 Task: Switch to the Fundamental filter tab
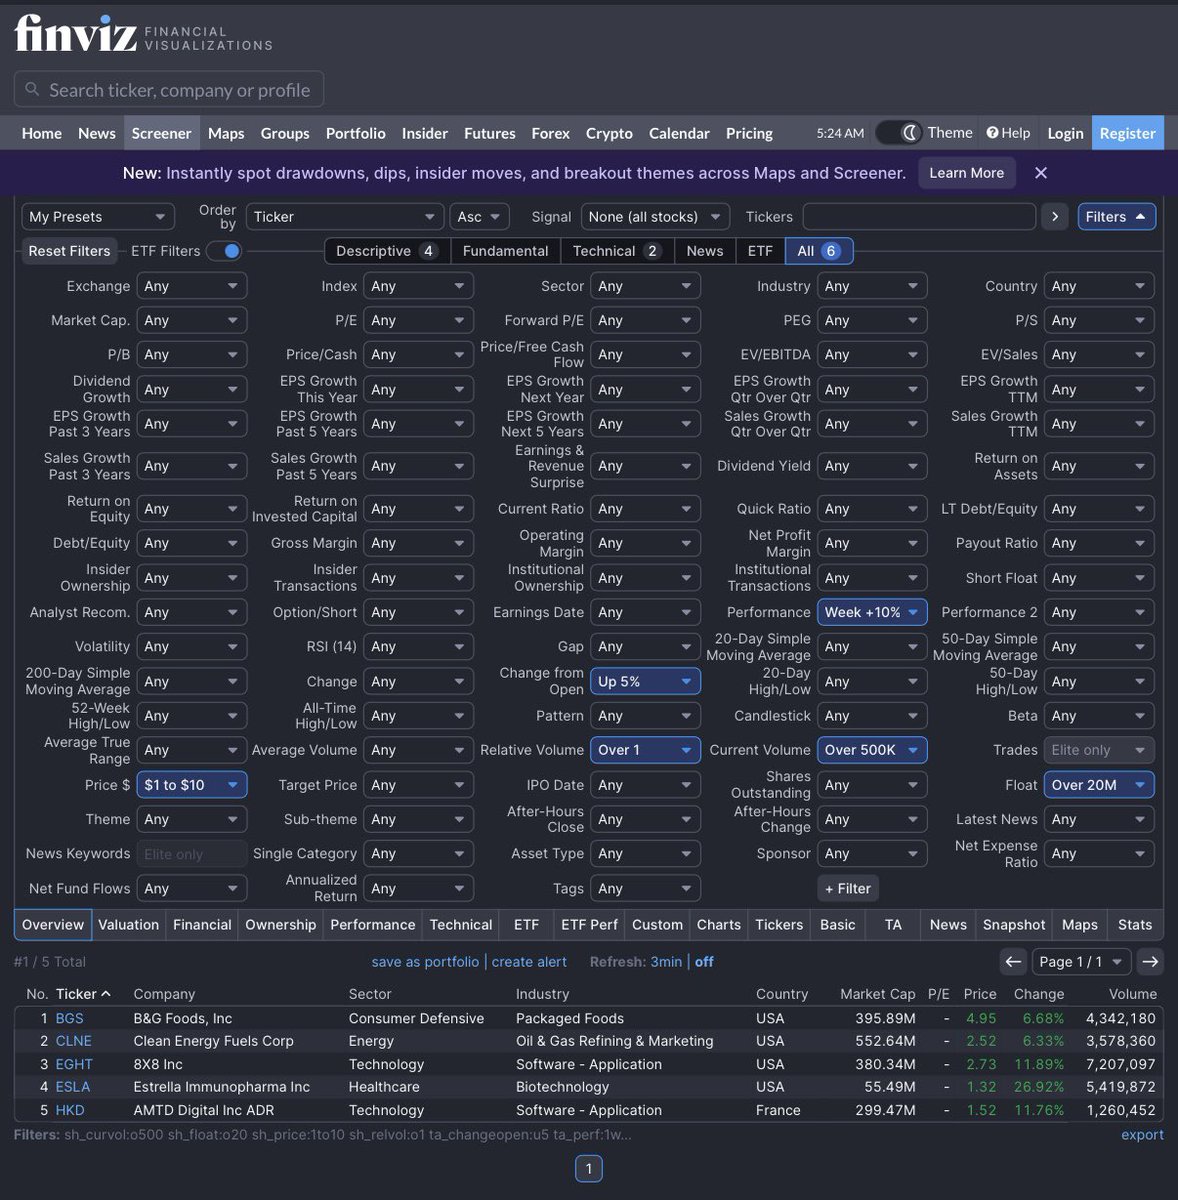pos(505,251)
